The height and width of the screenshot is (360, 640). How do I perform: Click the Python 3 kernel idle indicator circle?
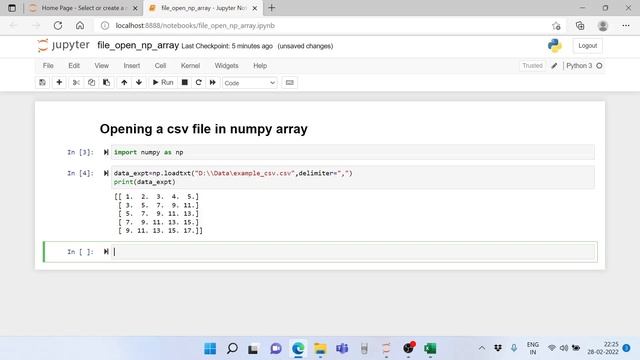[599, 66]
